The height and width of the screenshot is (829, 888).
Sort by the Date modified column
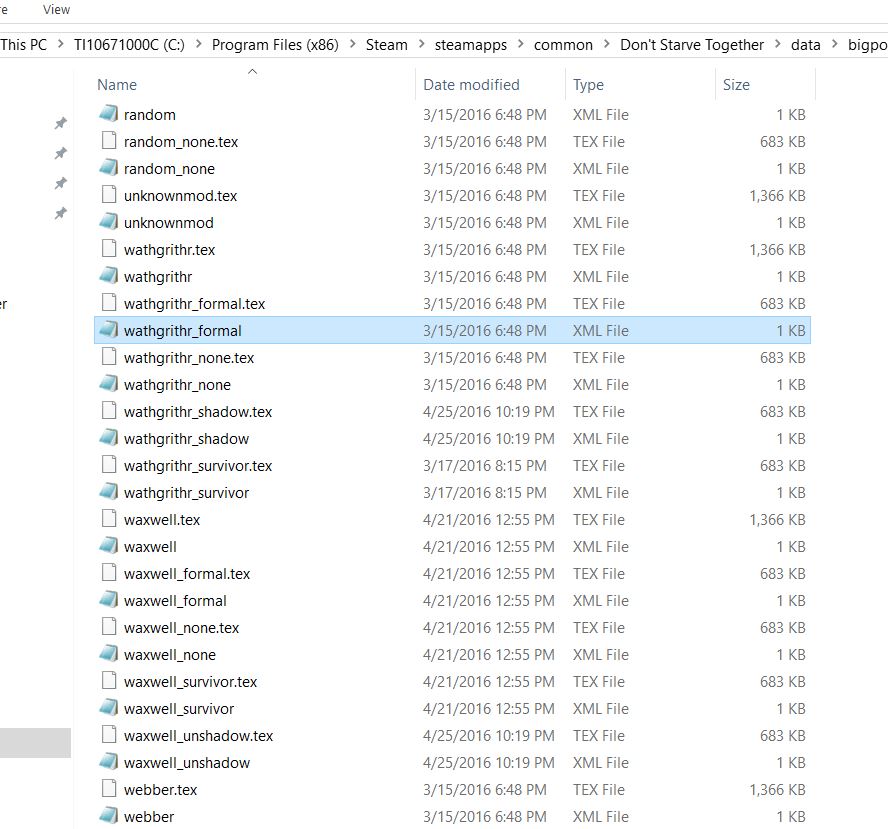(471, 85)
